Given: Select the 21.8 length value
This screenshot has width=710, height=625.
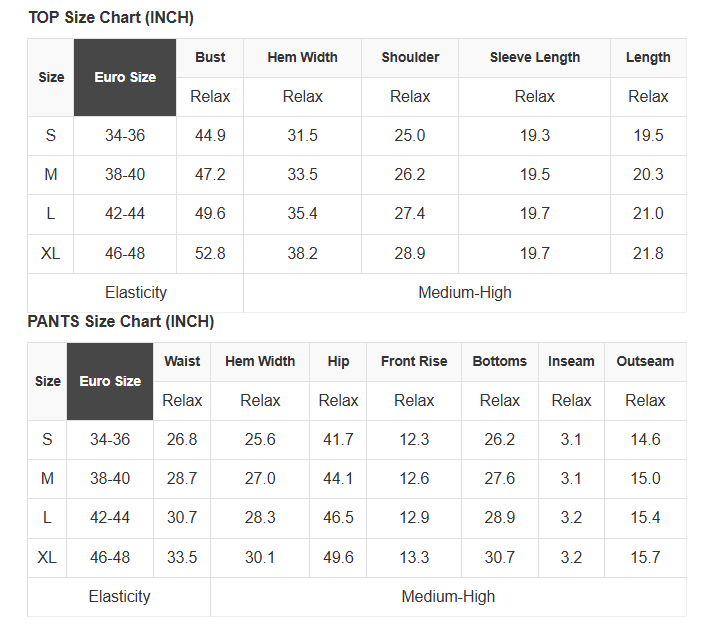Looking at the screenshot, I should (648, 253).
